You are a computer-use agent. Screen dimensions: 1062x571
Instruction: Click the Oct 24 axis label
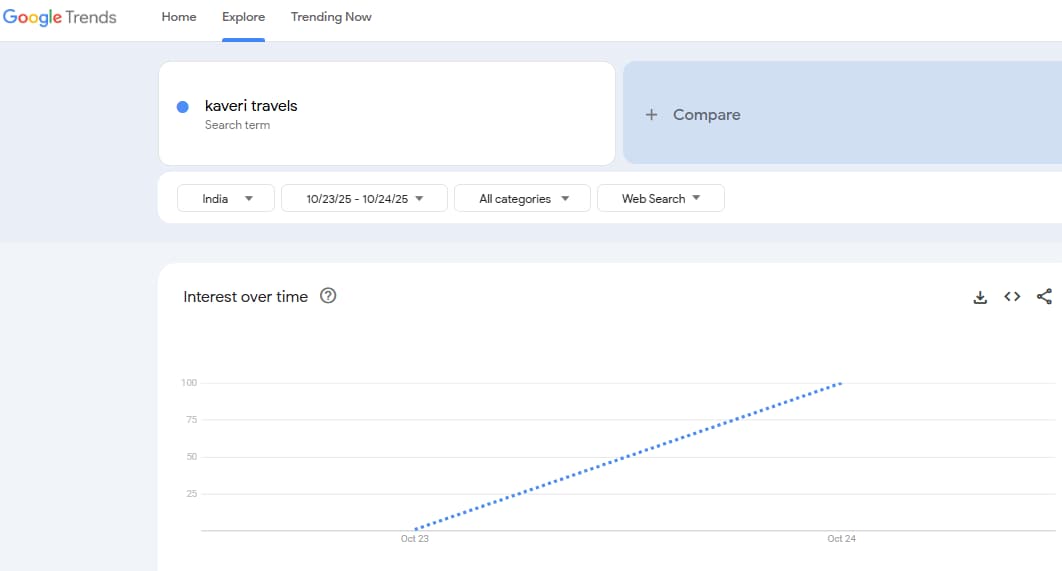841,538
